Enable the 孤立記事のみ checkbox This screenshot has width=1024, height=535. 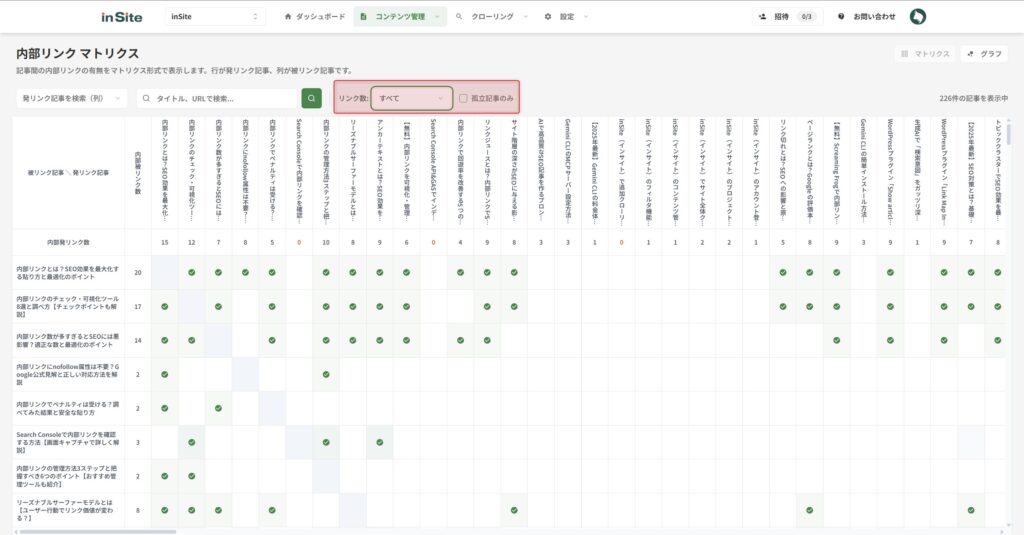[x=463, y=98]
